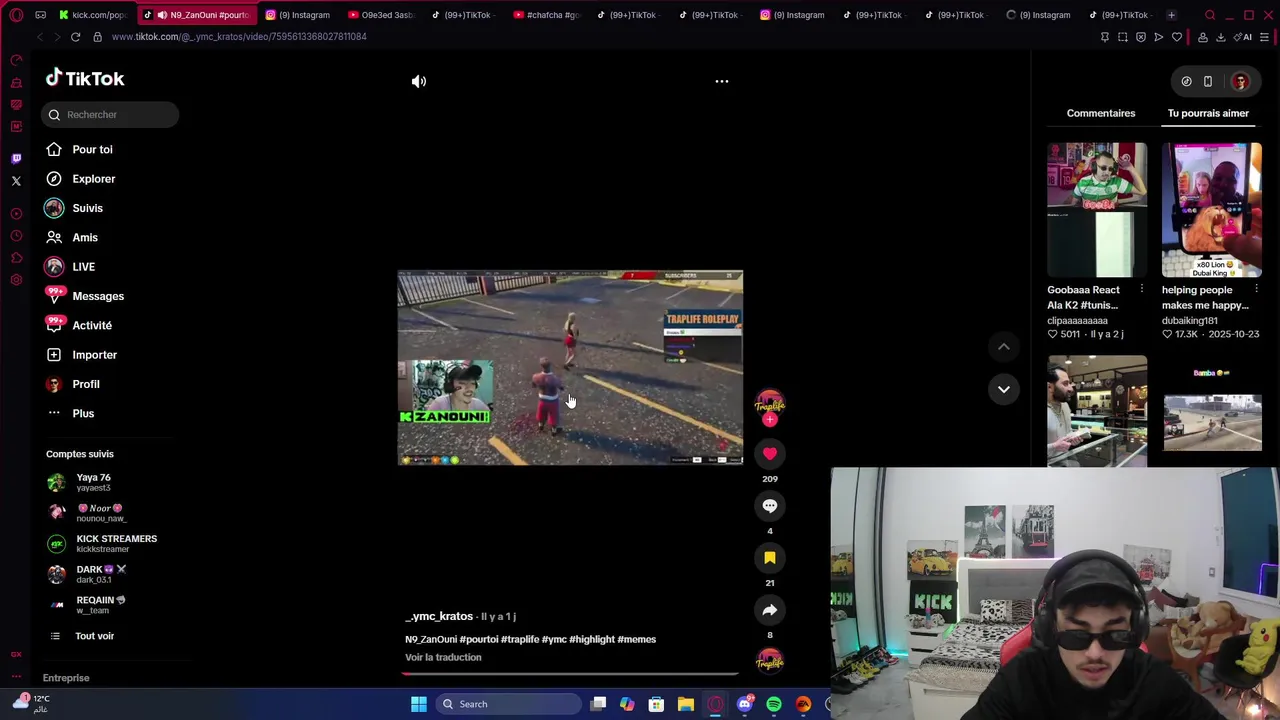Switch to the Commentaires tab
The width and height of the screenshot is (1280, 720).
(1101, 113)
